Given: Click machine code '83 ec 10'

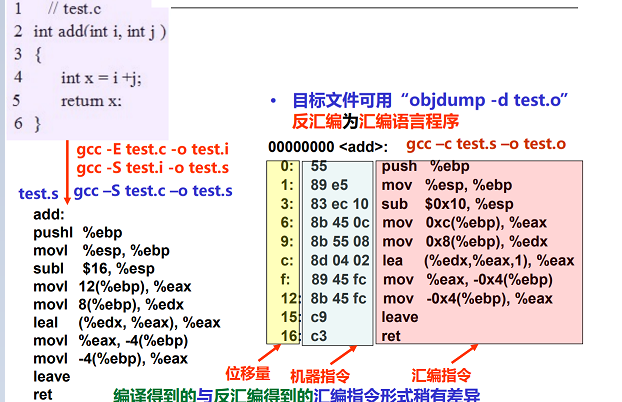Looking at the screenshot, I should tap(340, 204).
